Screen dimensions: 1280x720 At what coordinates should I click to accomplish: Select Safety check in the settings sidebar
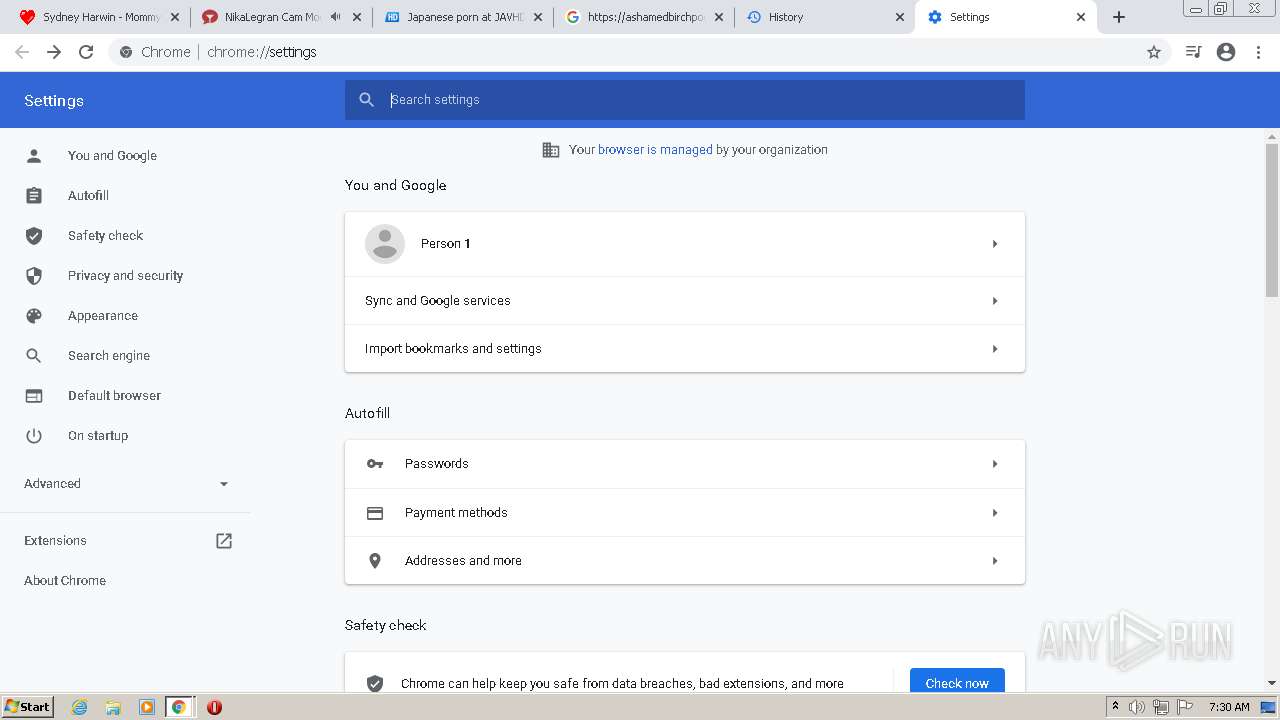pos(105,236)
